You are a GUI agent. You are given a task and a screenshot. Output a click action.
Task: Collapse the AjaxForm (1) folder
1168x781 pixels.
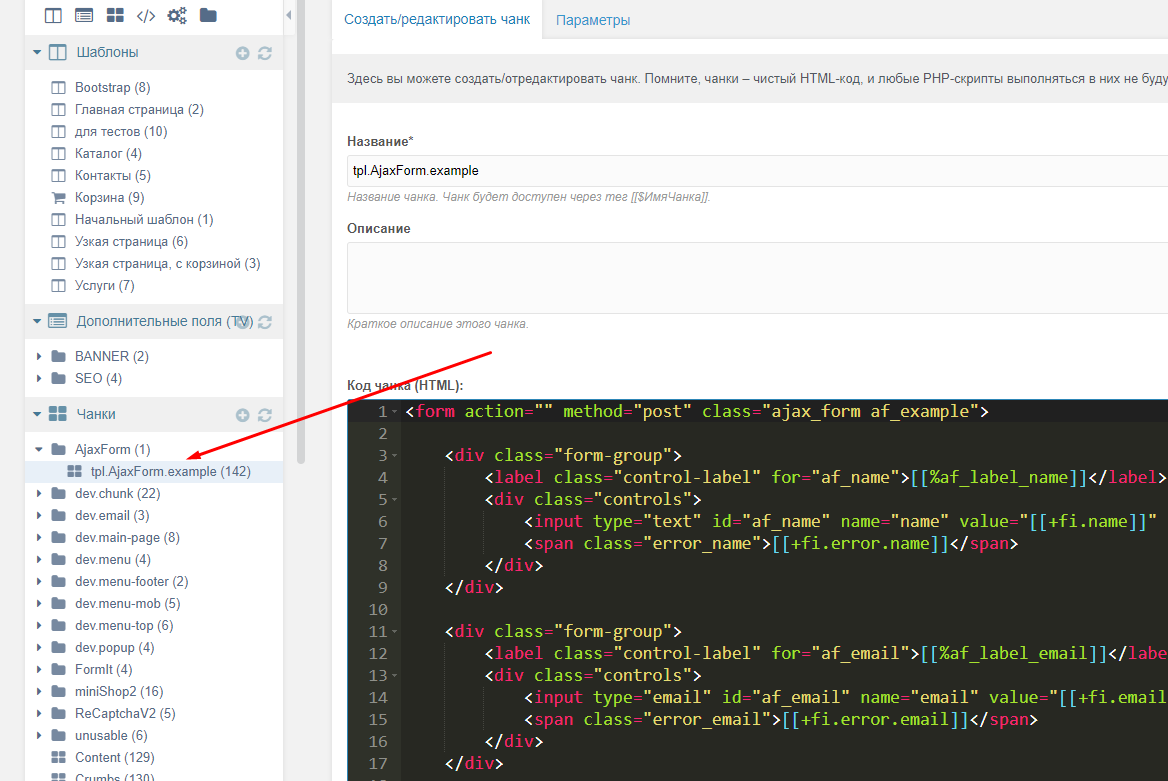39,449
